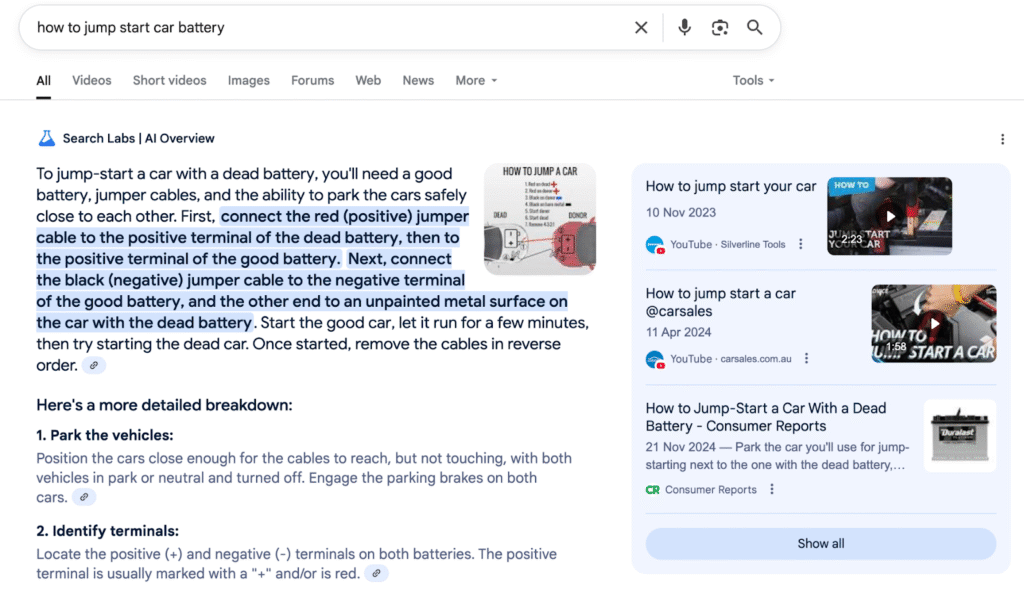Select the Forums tab

[x=312, y=80]
